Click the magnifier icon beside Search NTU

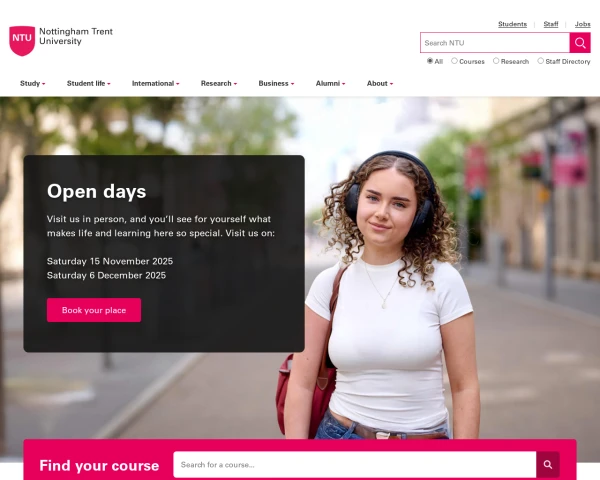point(580,42)
